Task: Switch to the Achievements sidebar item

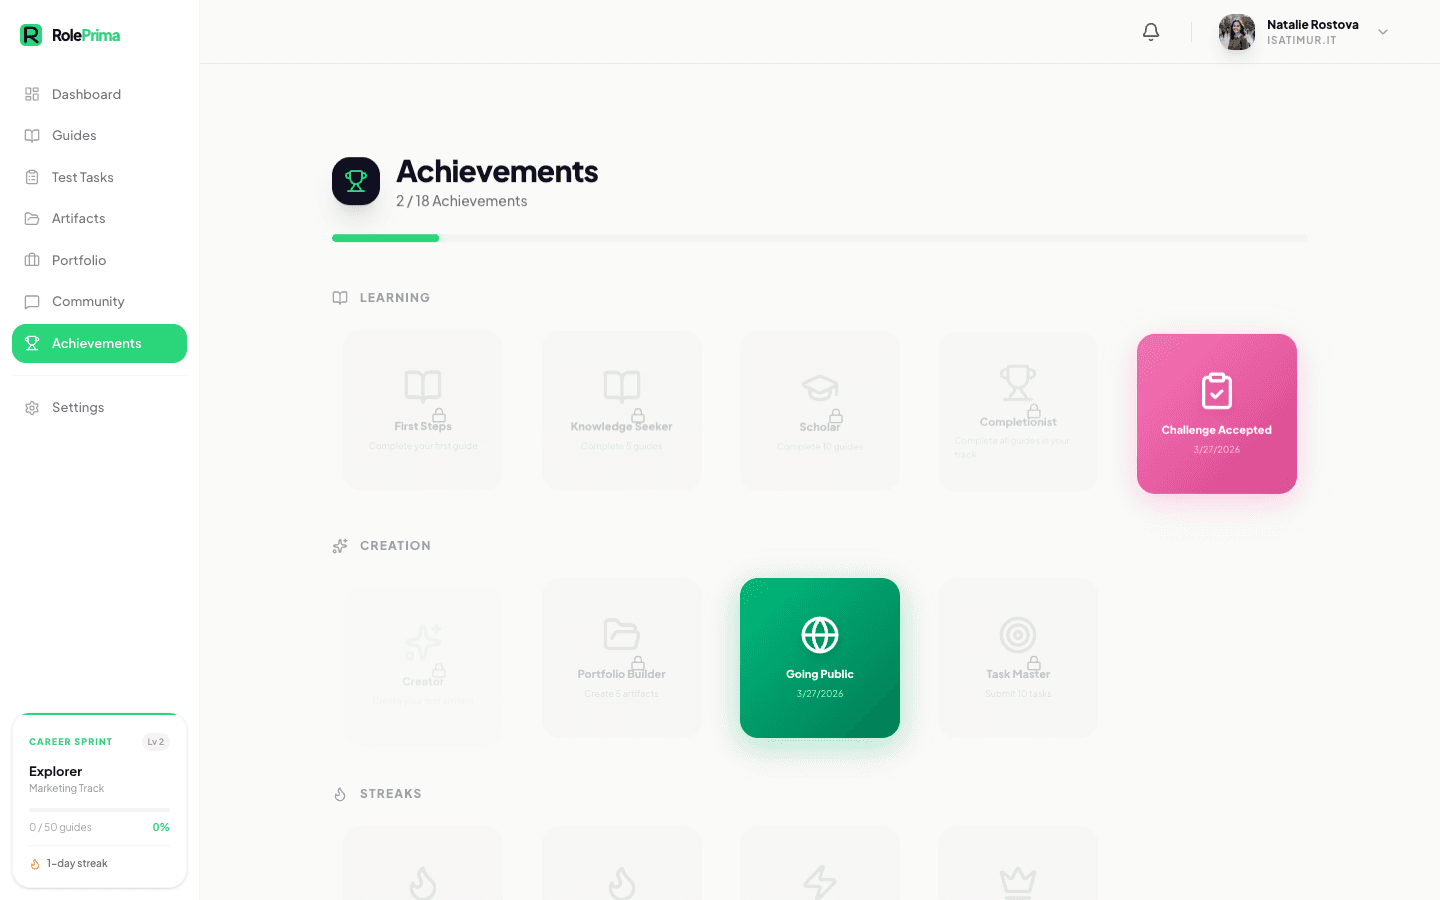Action: [x=98, y=343]
